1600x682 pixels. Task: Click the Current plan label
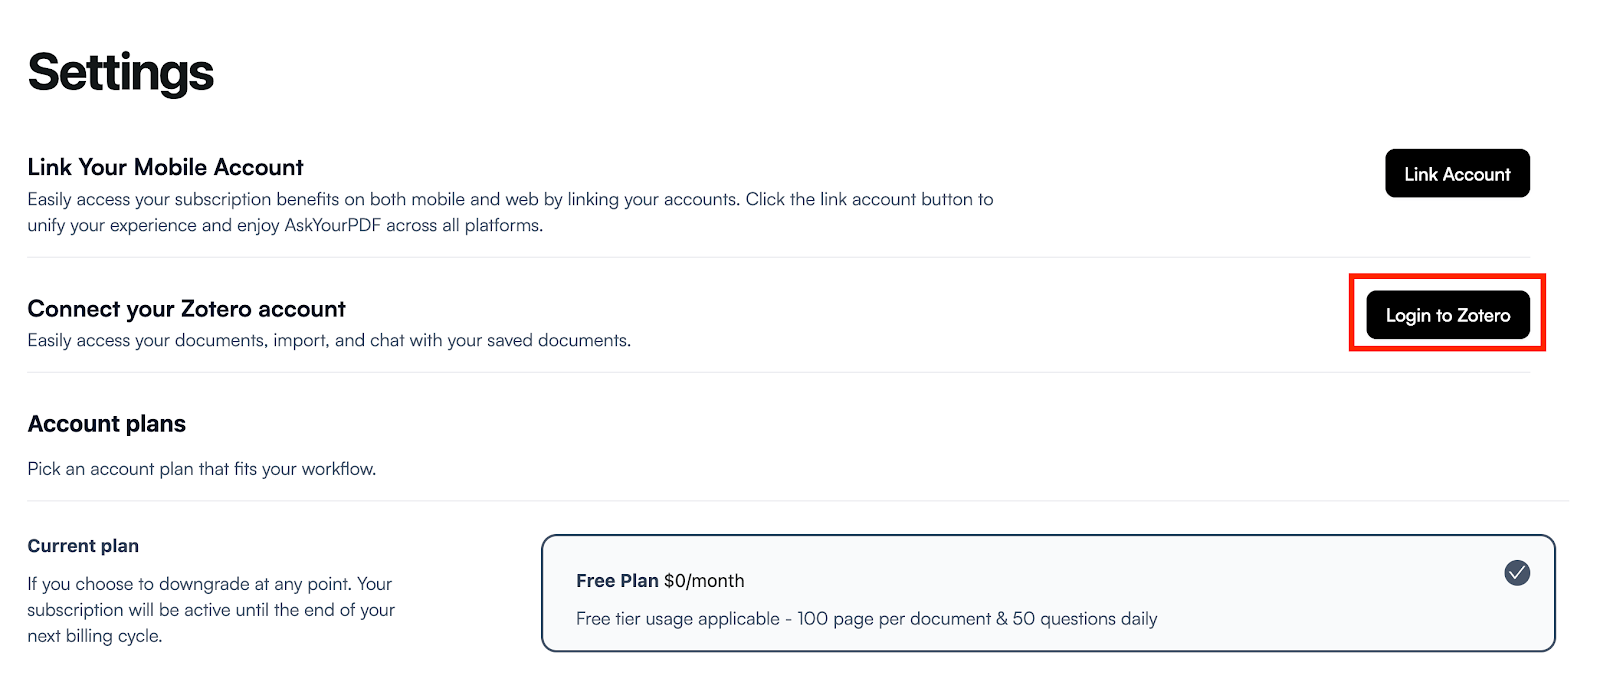(83, 546)
